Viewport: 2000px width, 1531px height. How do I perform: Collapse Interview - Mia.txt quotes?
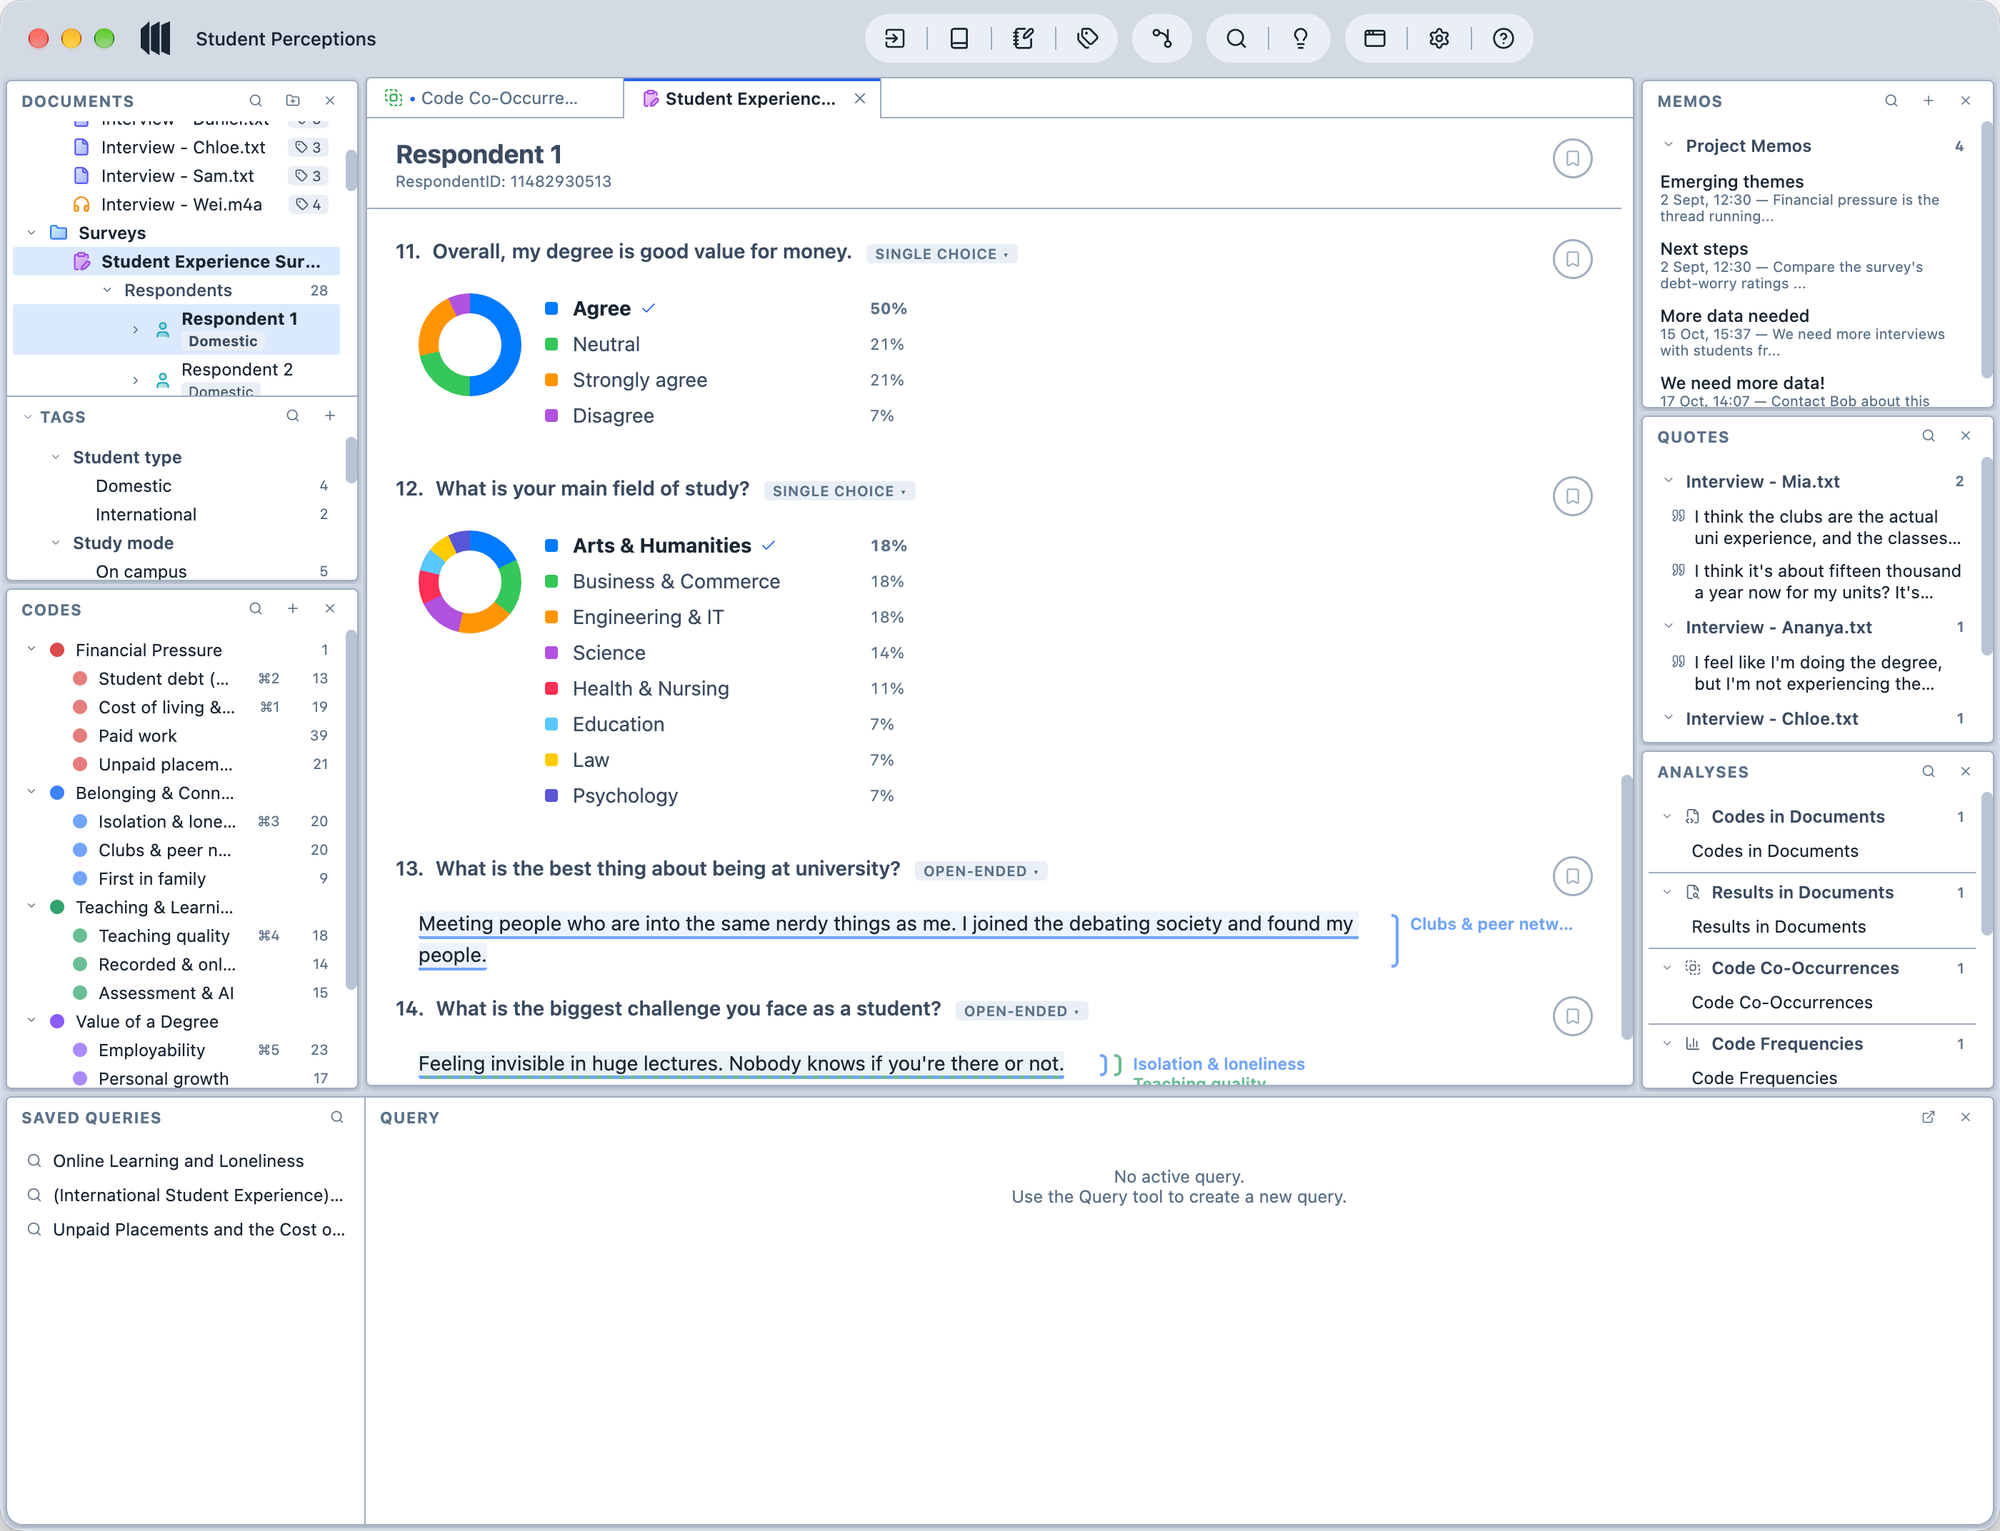coord(1668,482)
